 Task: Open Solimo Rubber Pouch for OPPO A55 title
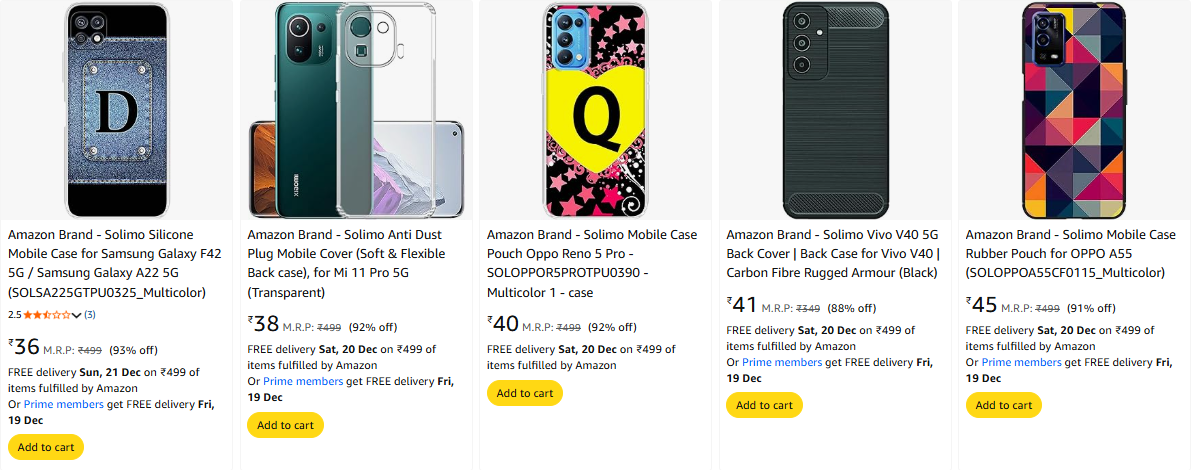point(1070,253)
